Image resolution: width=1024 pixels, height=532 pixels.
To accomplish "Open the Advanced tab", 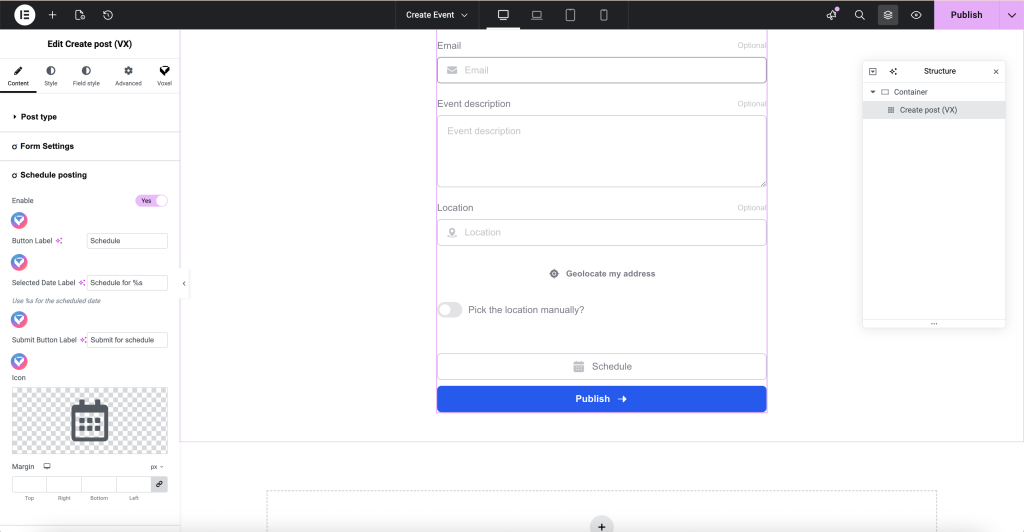I will [x=128, y=76].
